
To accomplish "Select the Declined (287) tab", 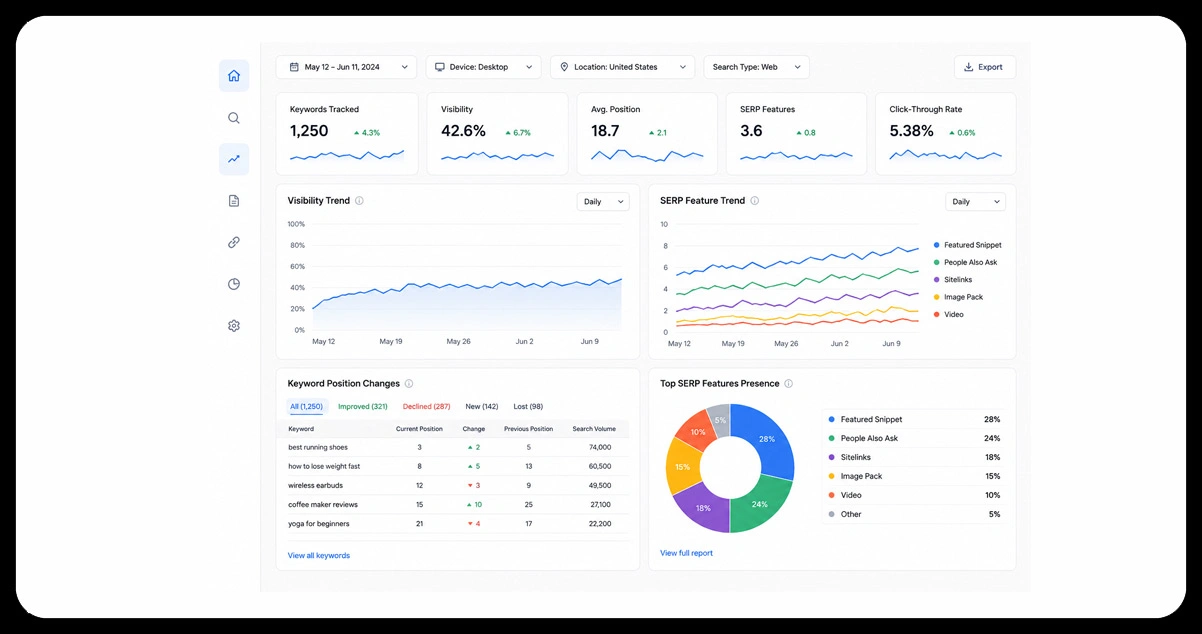I will point(427,407).
